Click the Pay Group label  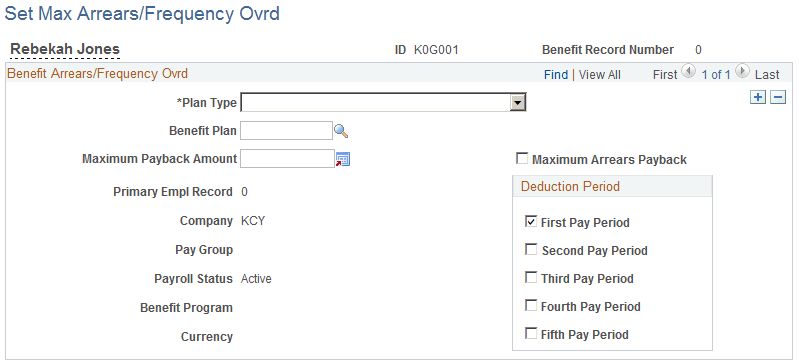tap(204, 250)
